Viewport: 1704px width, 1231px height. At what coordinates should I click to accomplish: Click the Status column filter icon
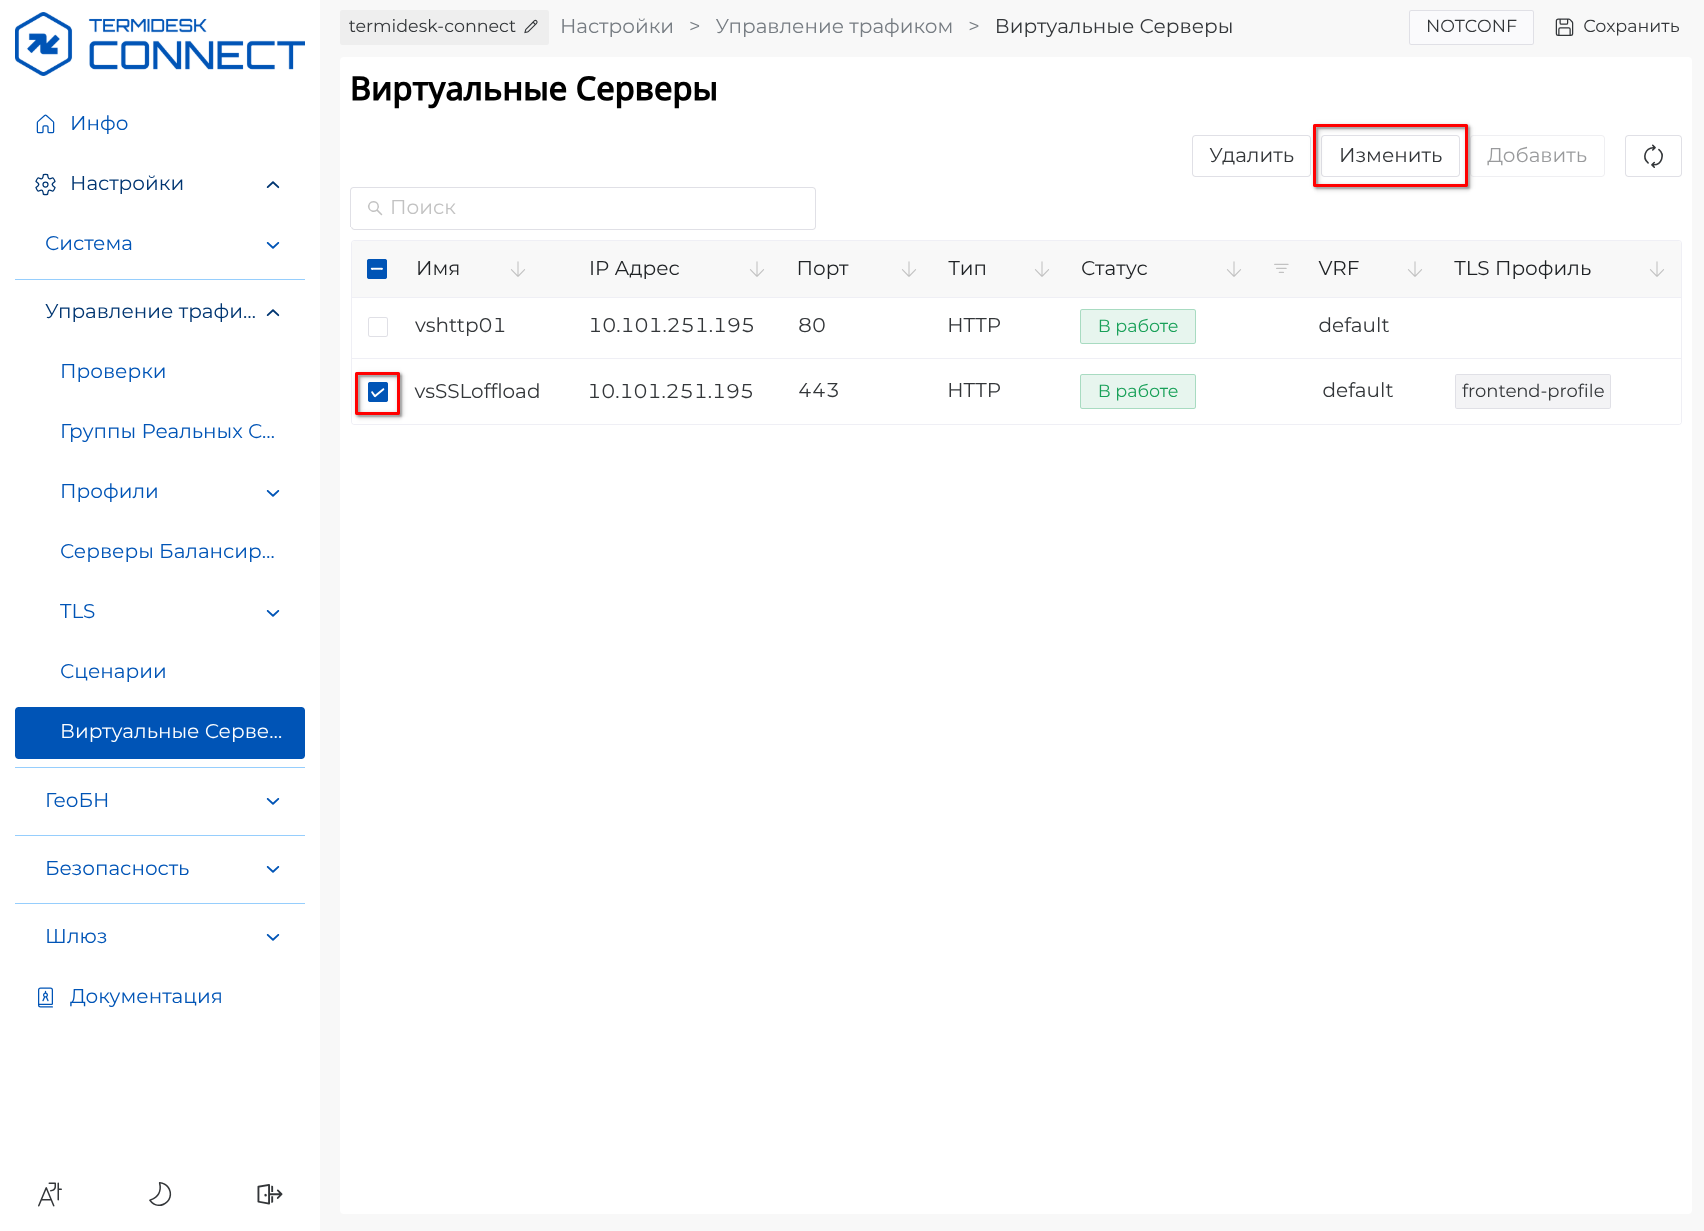(1281, 269)
